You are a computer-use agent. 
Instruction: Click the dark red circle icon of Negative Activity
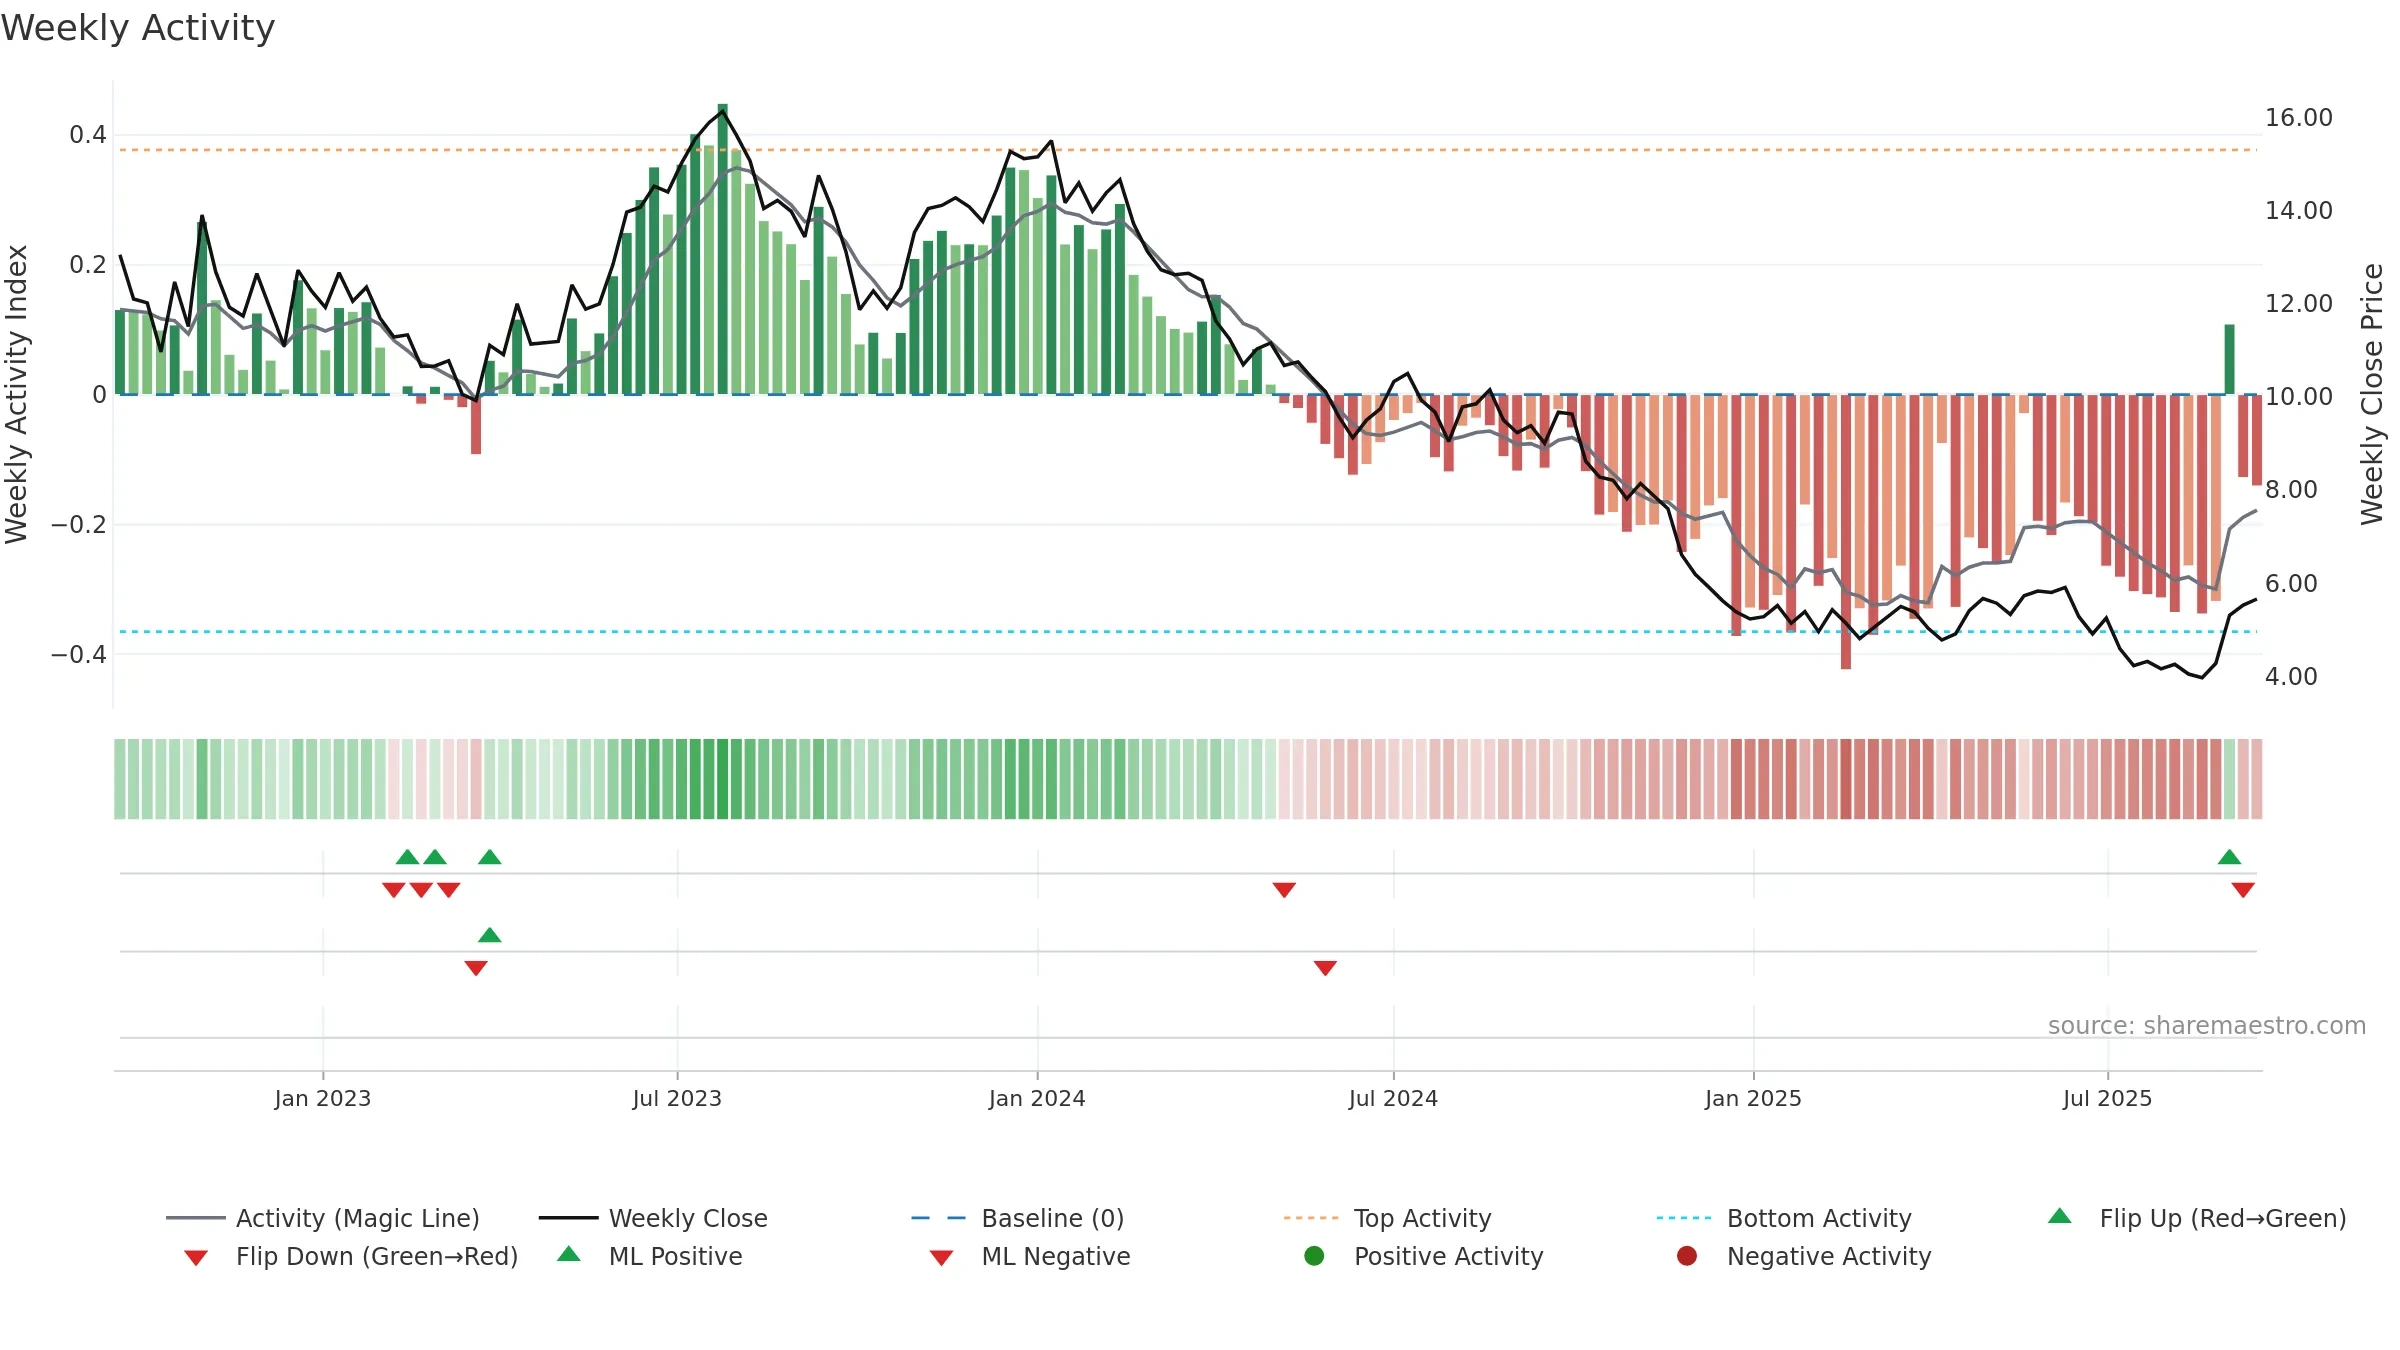coord(1687,1256)
